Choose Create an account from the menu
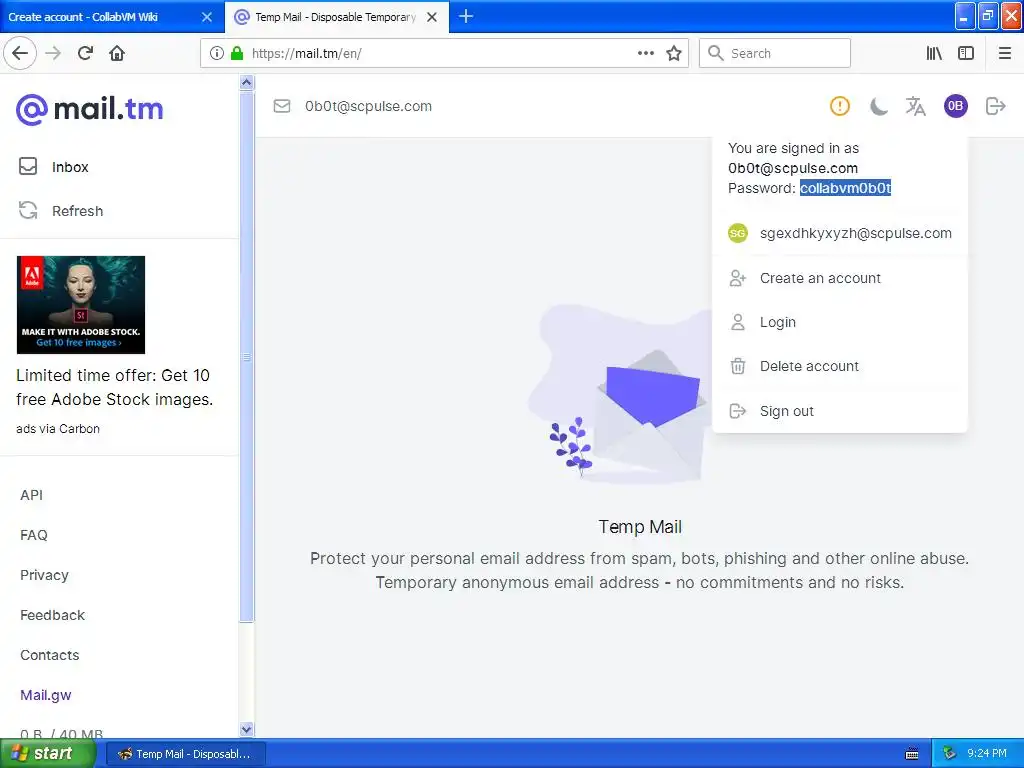This screenshot has height=768, width=1024. 839,278
